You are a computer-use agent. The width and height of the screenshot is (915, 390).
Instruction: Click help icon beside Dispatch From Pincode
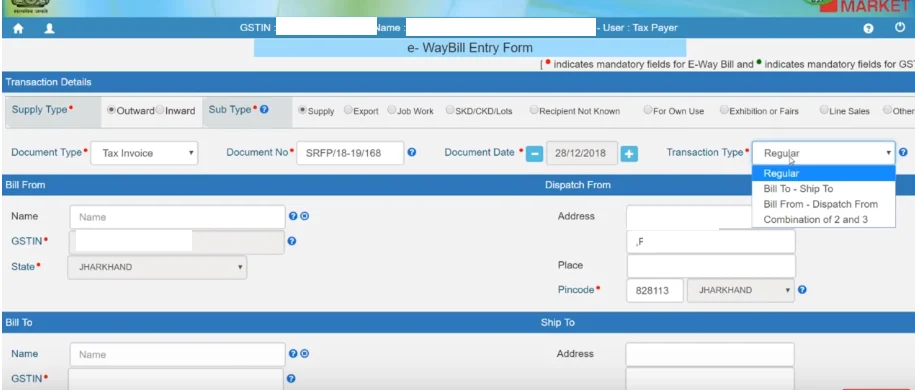(802, 290)
